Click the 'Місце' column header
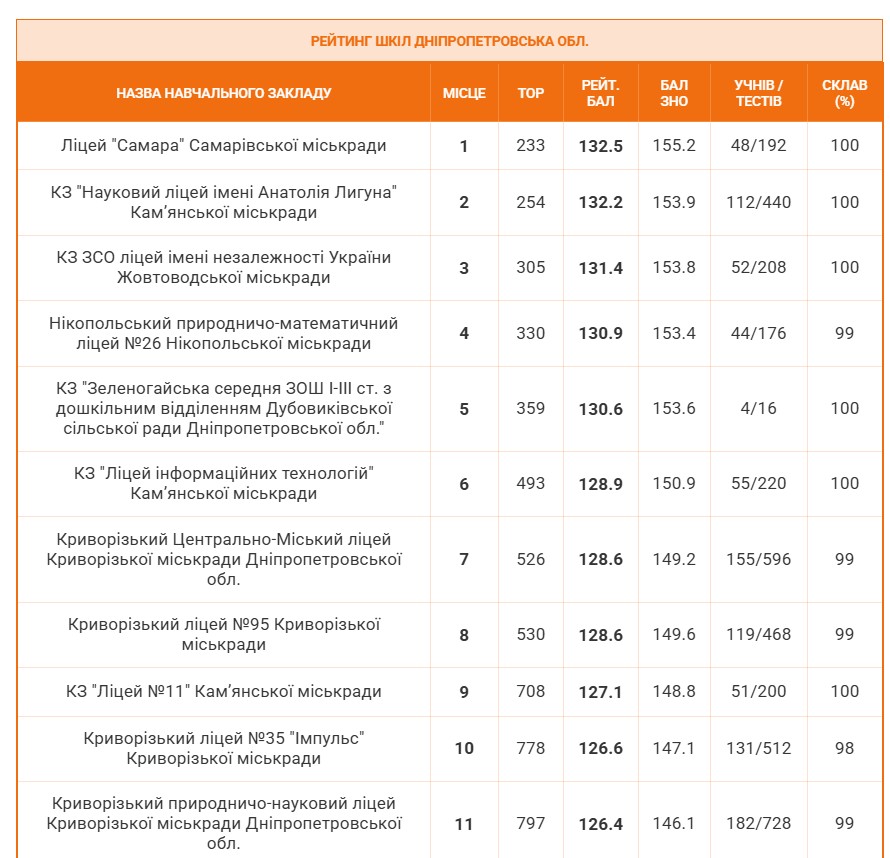This screenshot has width=890, height=858. pyautogui.click(x=464, y=93)
